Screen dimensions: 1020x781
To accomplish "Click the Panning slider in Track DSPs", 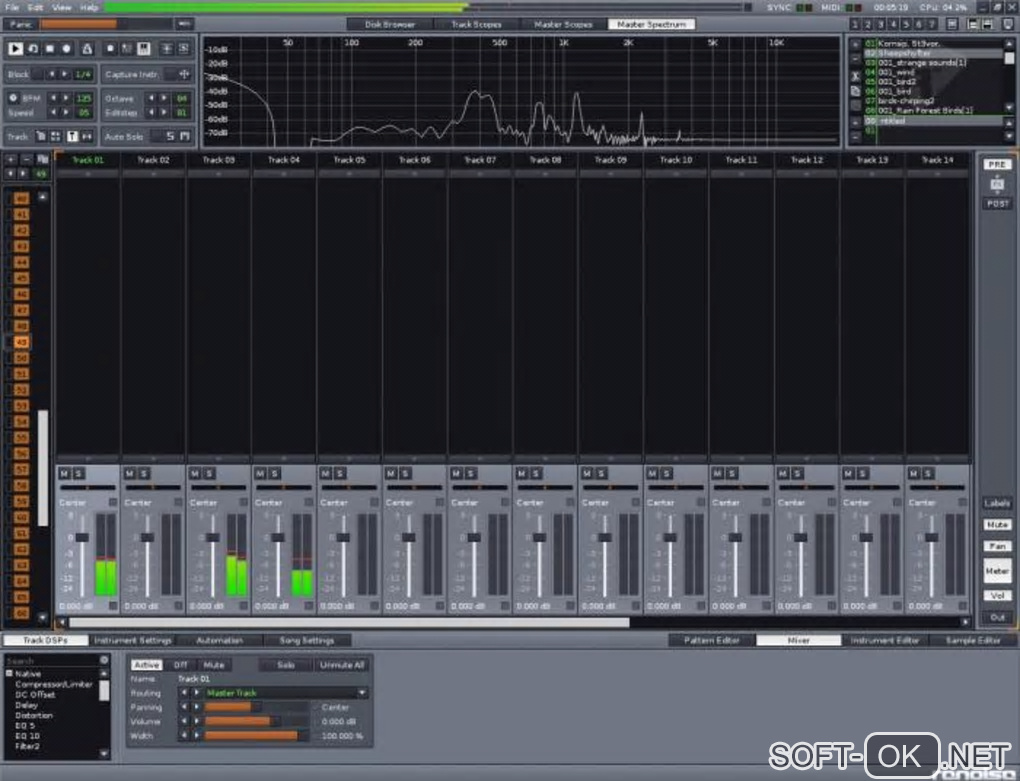I will click(256, 707).
